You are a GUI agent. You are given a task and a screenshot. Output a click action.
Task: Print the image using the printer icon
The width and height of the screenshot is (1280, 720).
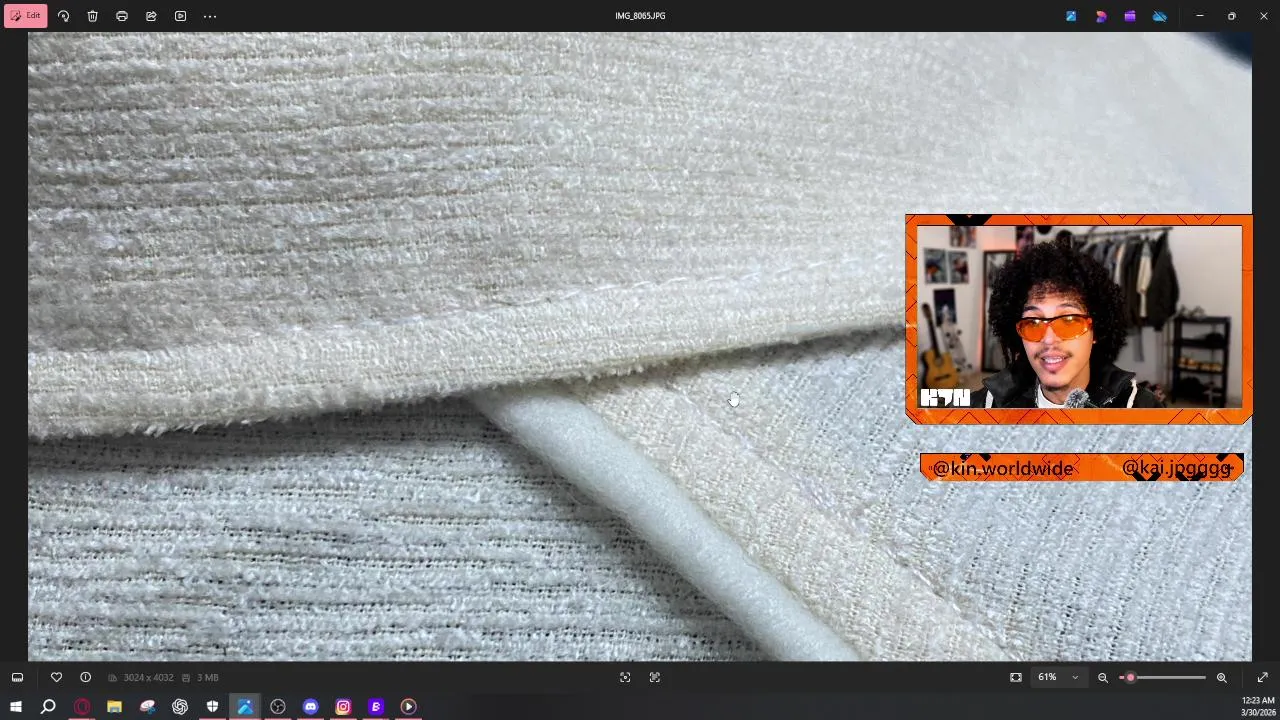click(122, 16)
